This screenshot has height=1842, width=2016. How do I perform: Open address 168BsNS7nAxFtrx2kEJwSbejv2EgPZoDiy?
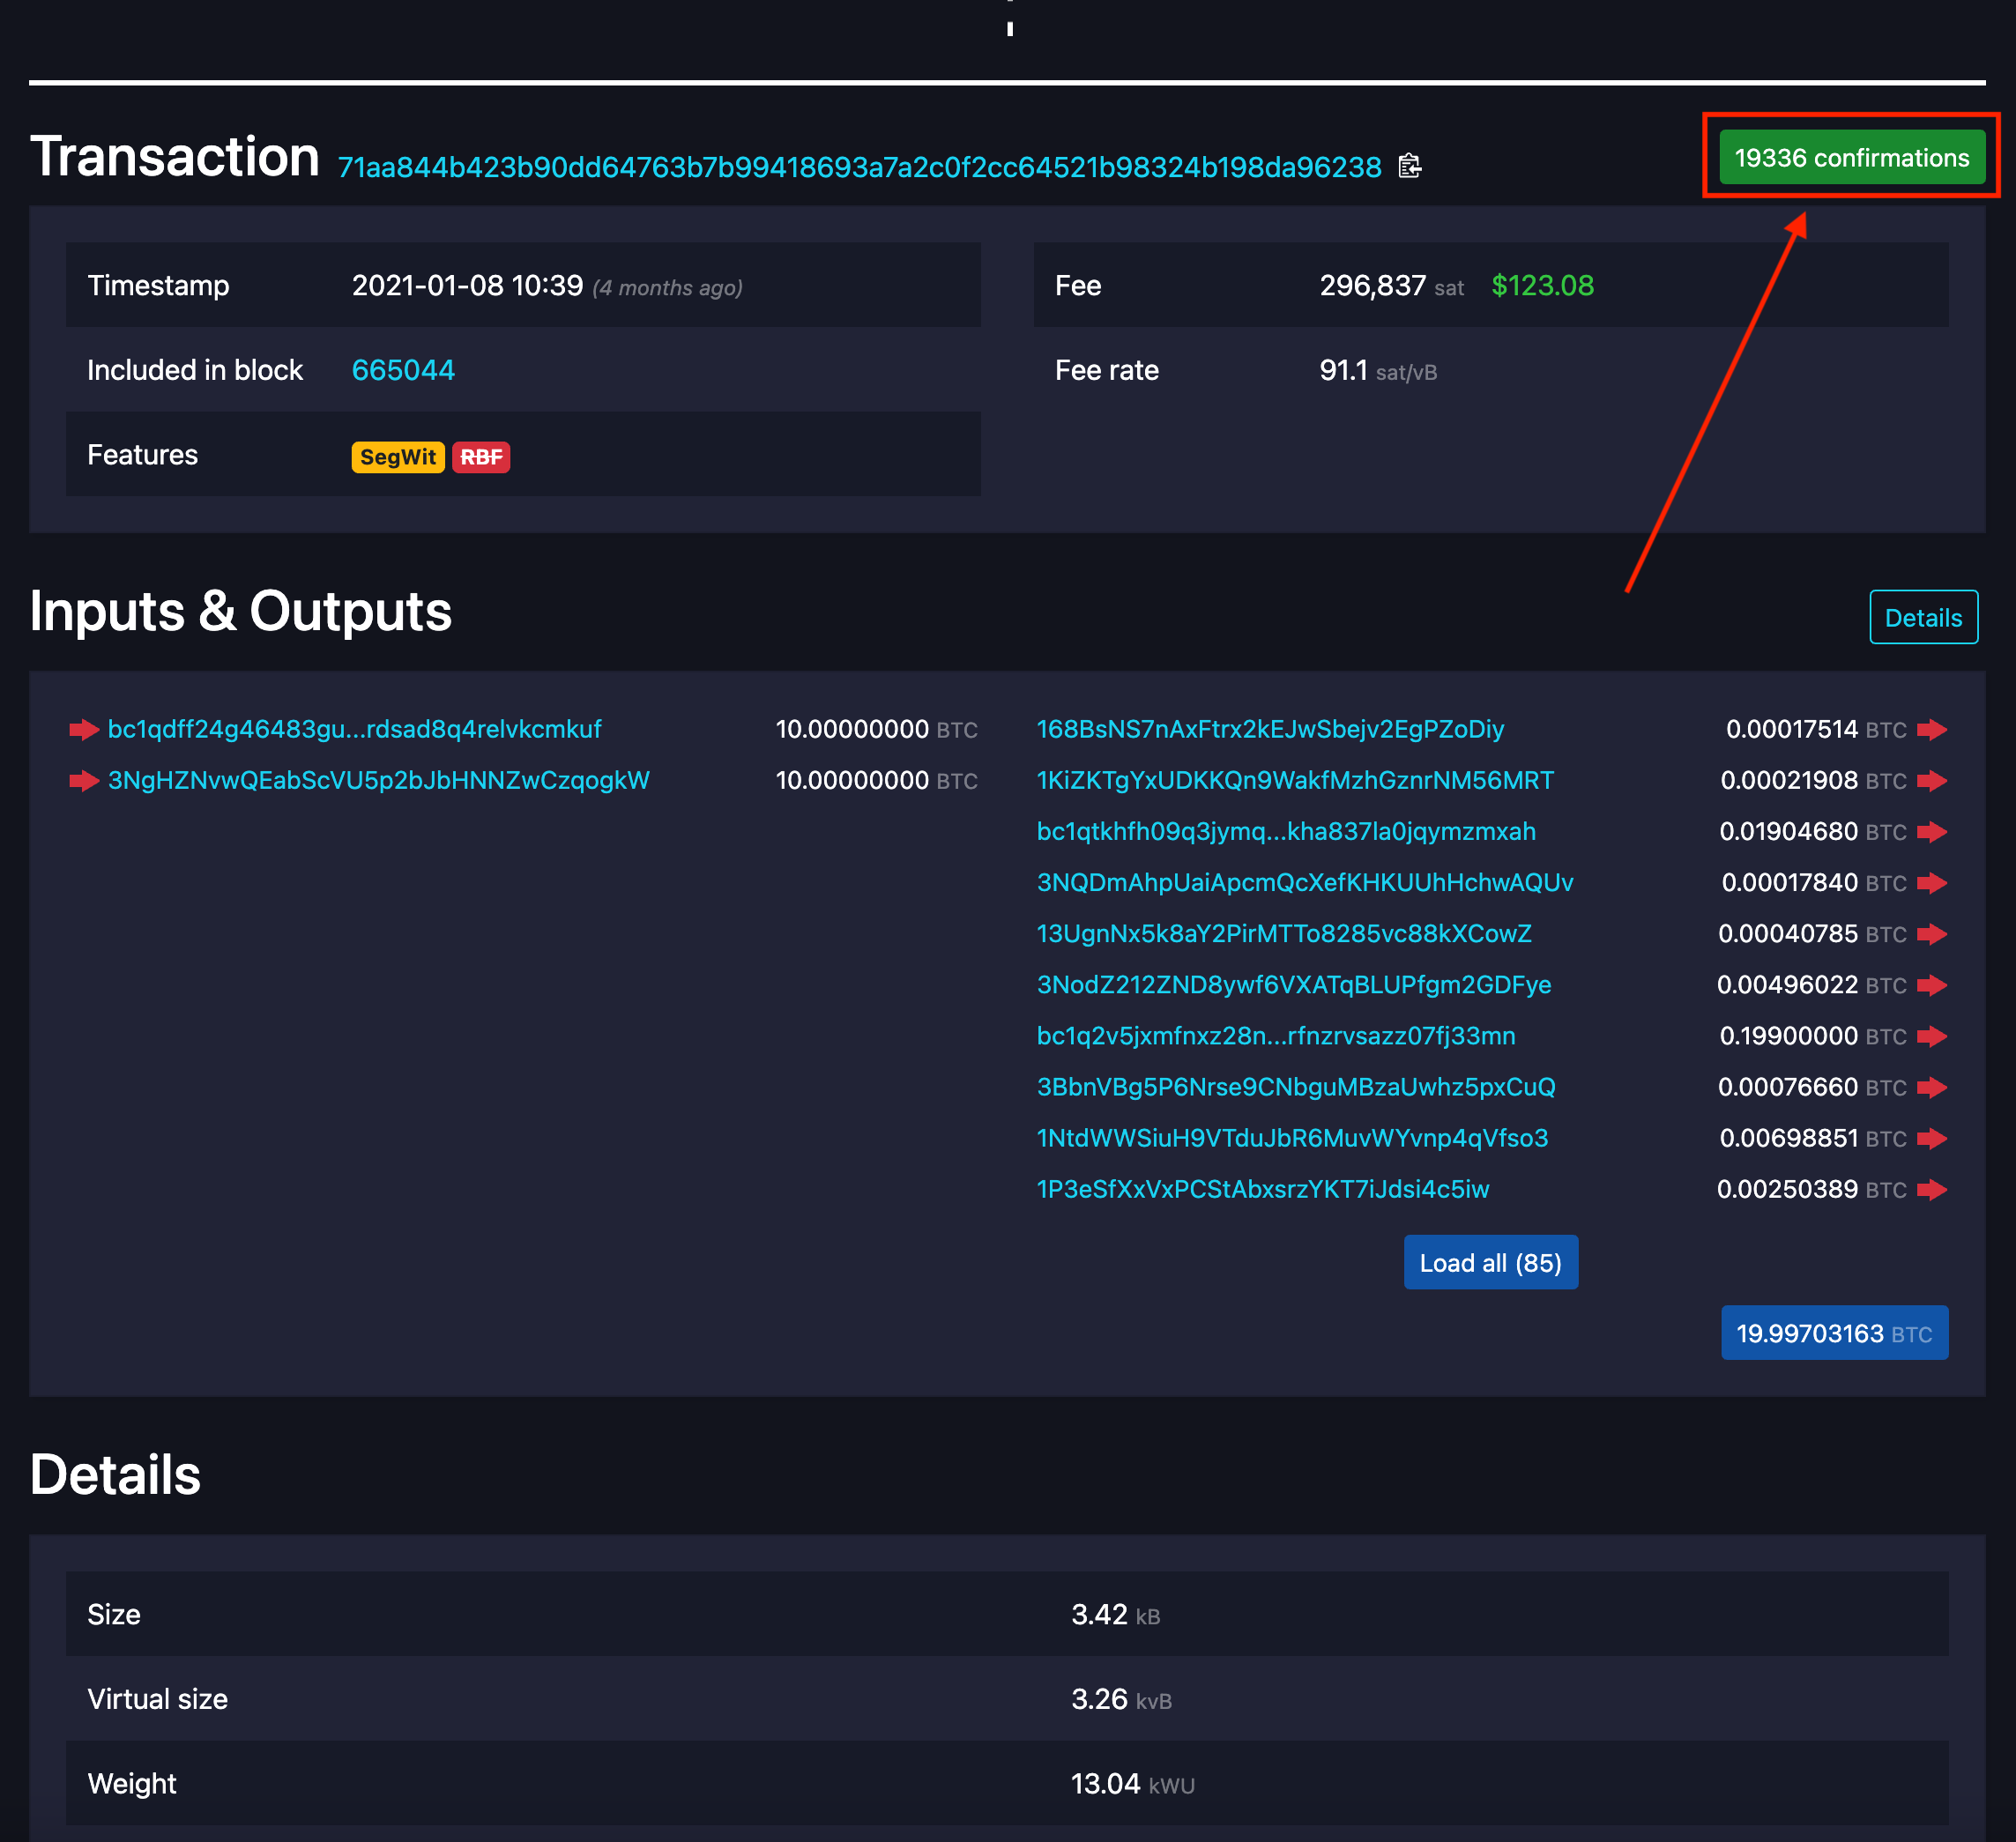[x=1270, y=730]
